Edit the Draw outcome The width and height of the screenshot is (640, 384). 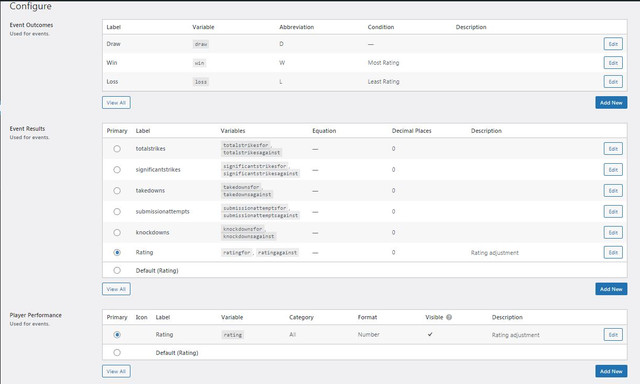click(613, 44)
